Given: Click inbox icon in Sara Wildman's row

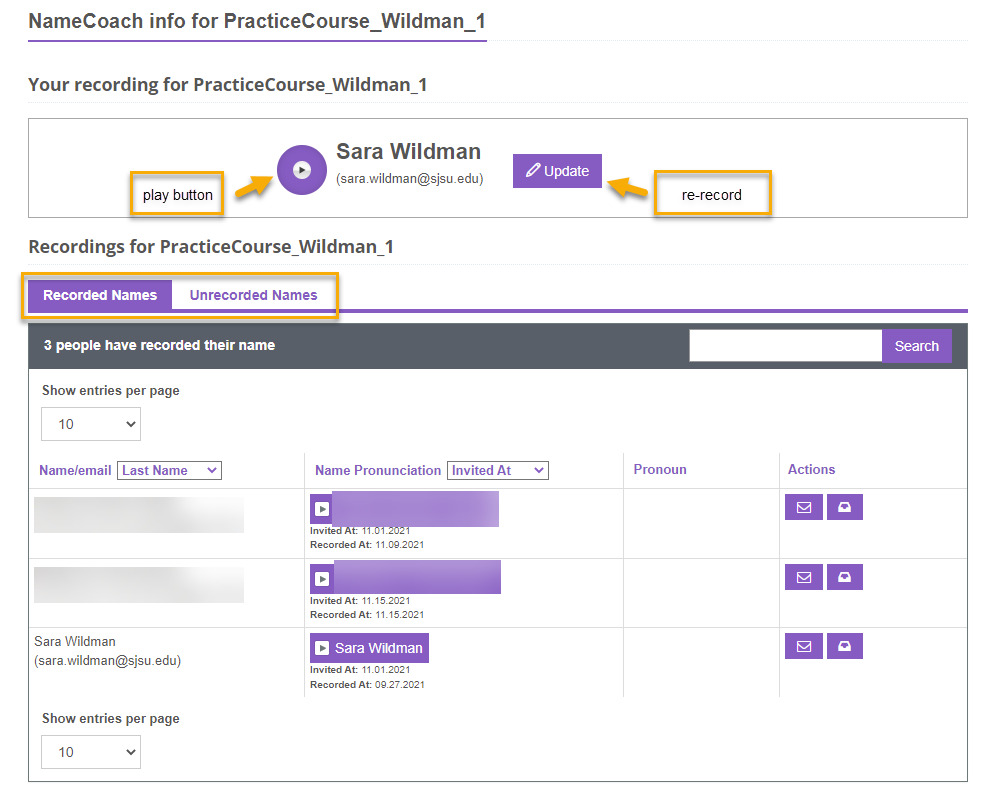Looking at the screenshot, I should click(844, 646).
